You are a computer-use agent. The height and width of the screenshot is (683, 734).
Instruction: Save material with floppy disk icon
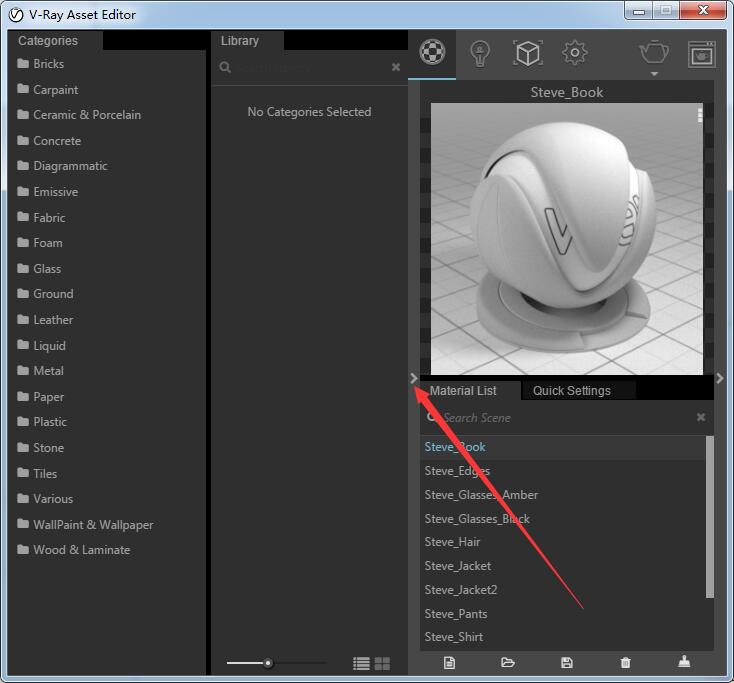[x=566, y=662]
